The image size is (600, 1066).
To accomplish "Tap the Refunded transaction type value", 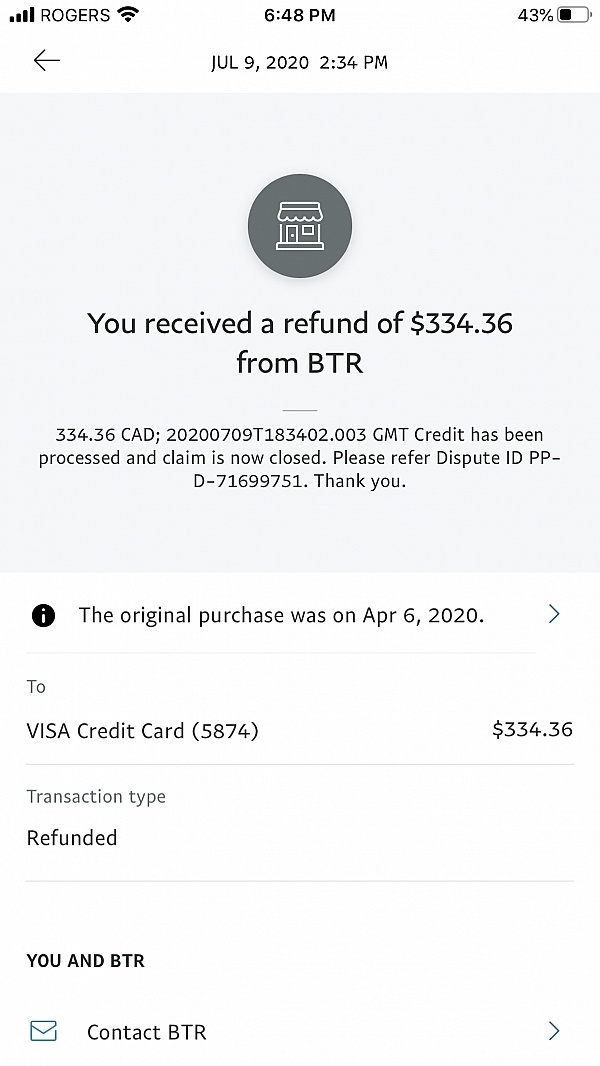I will (72, 838).
